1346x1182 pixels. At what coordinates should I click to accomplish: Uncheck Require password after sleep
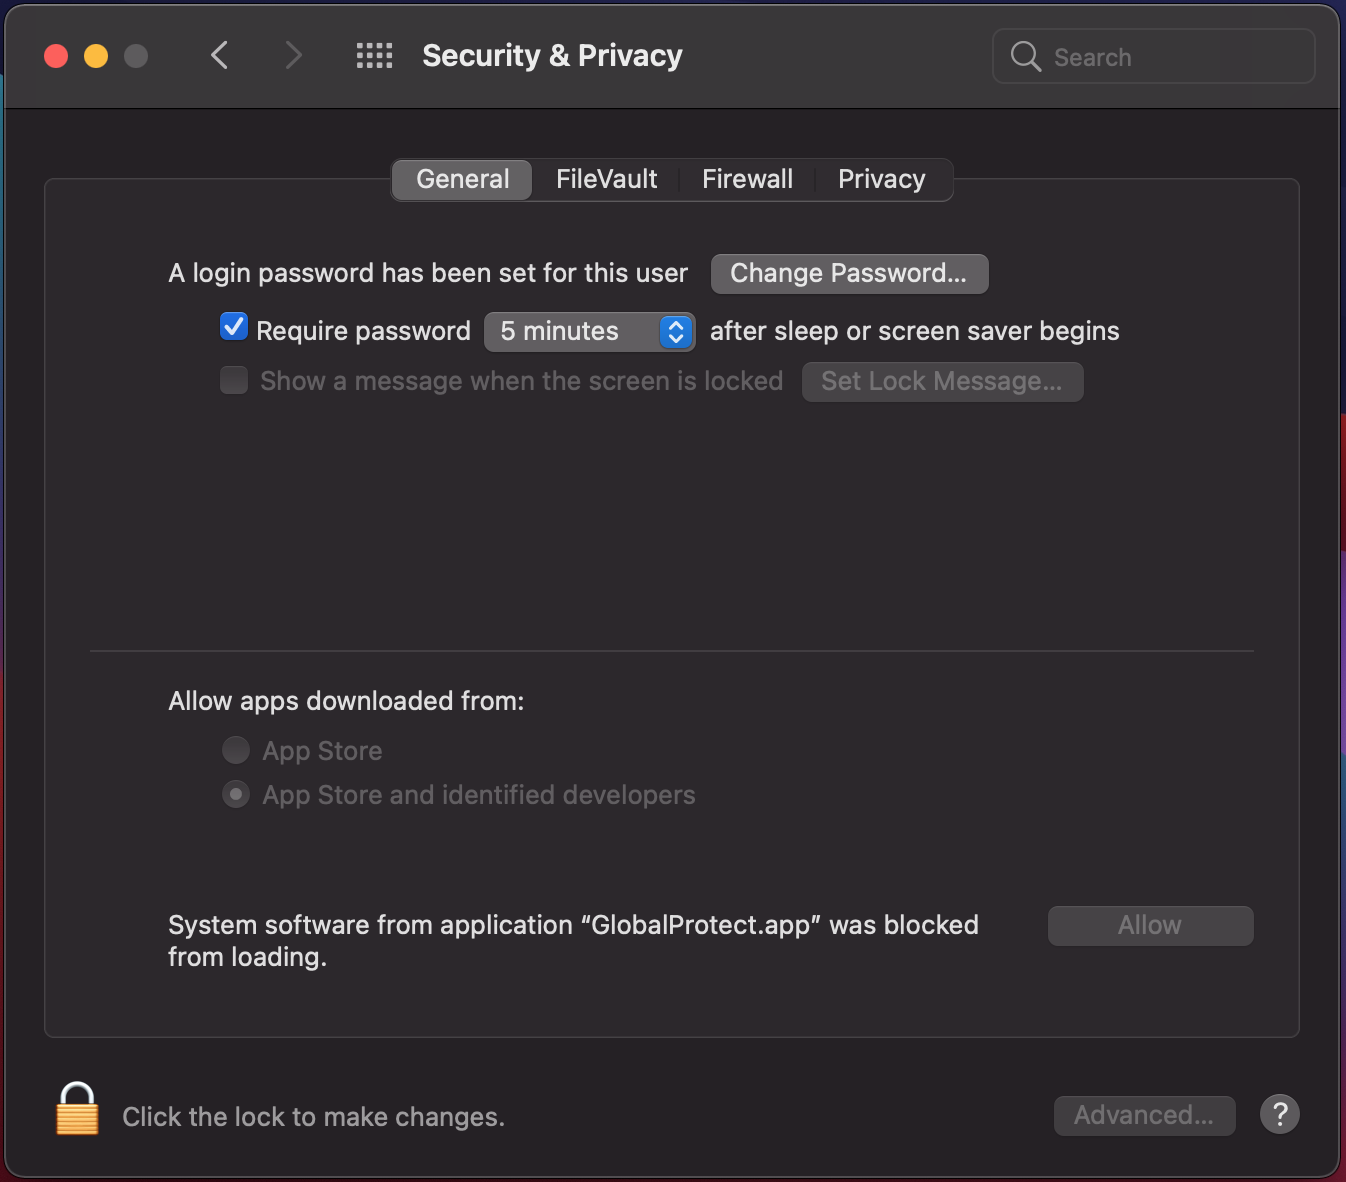233,326
